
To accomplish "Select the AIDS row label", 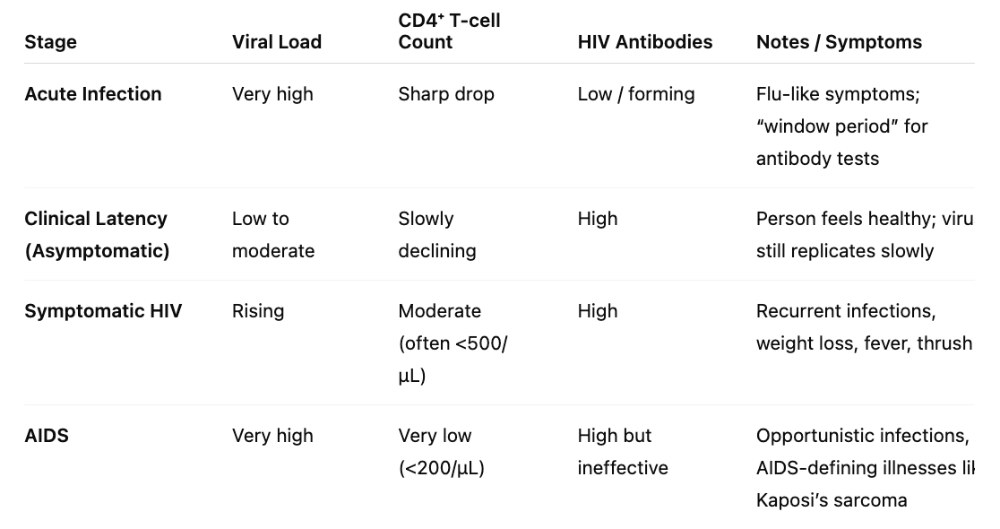I will click(47, 435).
